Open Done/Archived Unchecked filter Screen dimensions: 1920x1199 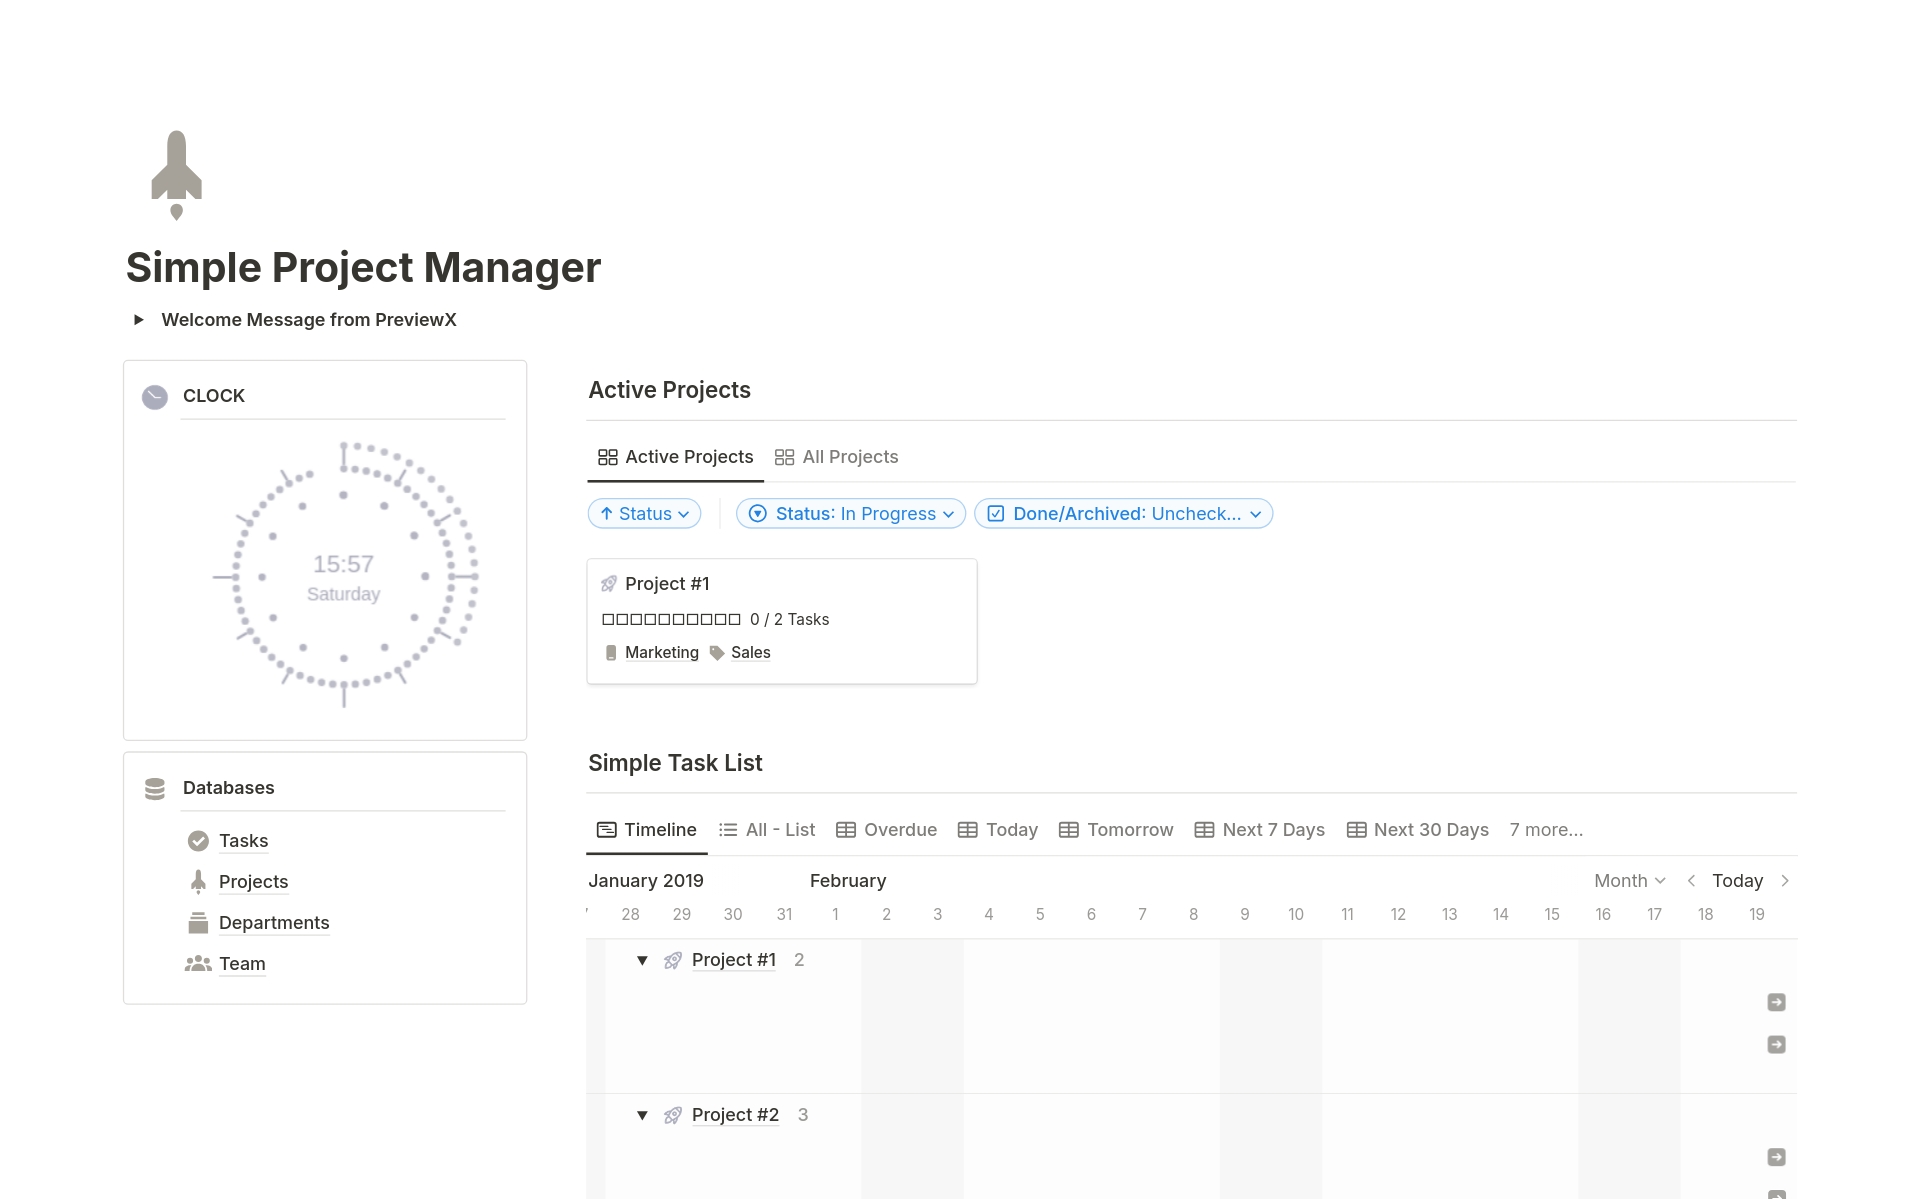click(1123, 514)
